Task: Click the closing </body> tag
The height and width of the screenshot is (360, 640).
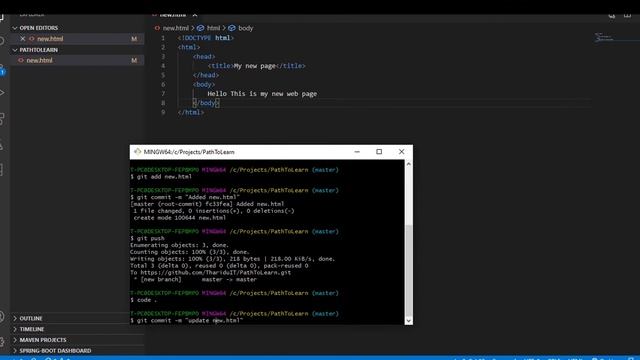Action: (x=206, y=103)
